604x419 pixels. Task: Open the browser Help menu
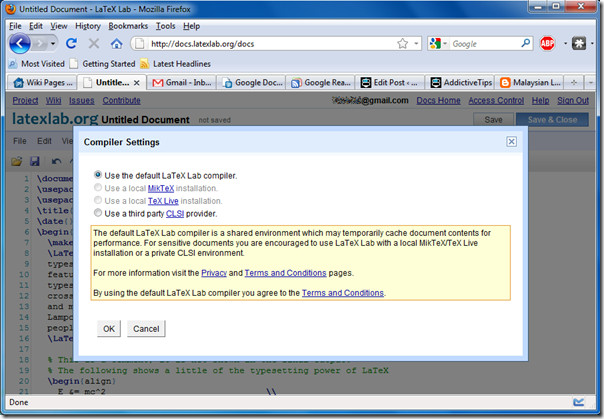[x=191, y=26]
